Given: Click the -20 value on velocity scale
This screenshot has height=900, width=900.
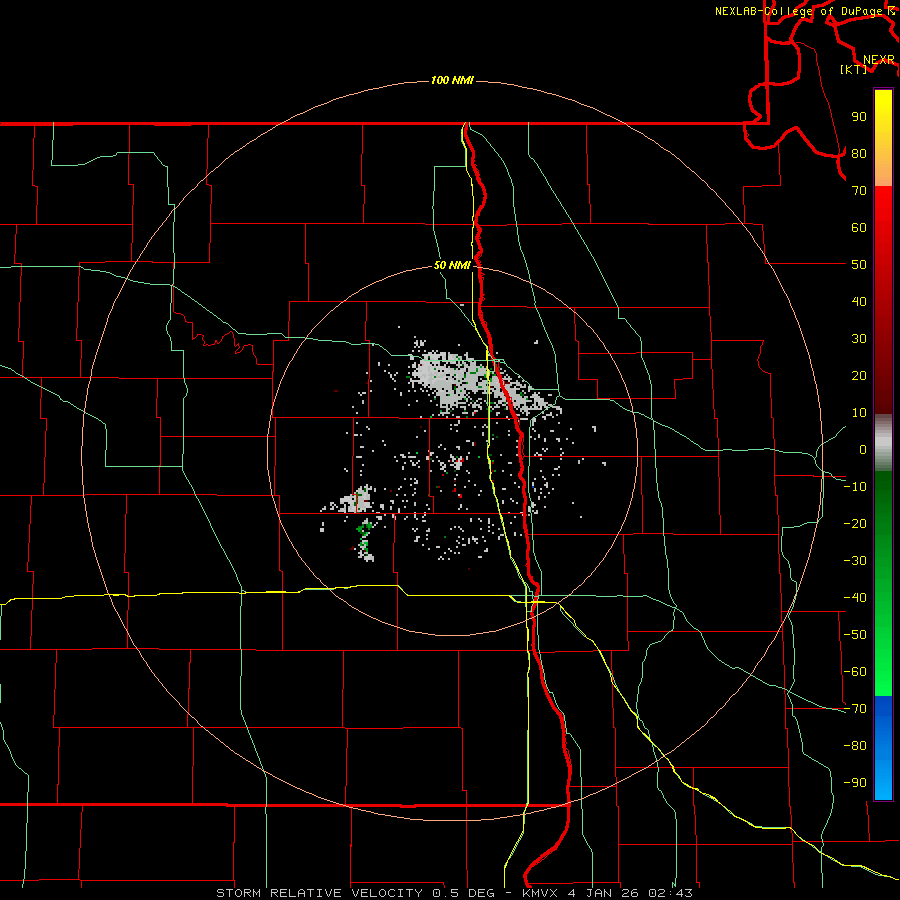Looking at the screenshot, I should tap(855, 524).
